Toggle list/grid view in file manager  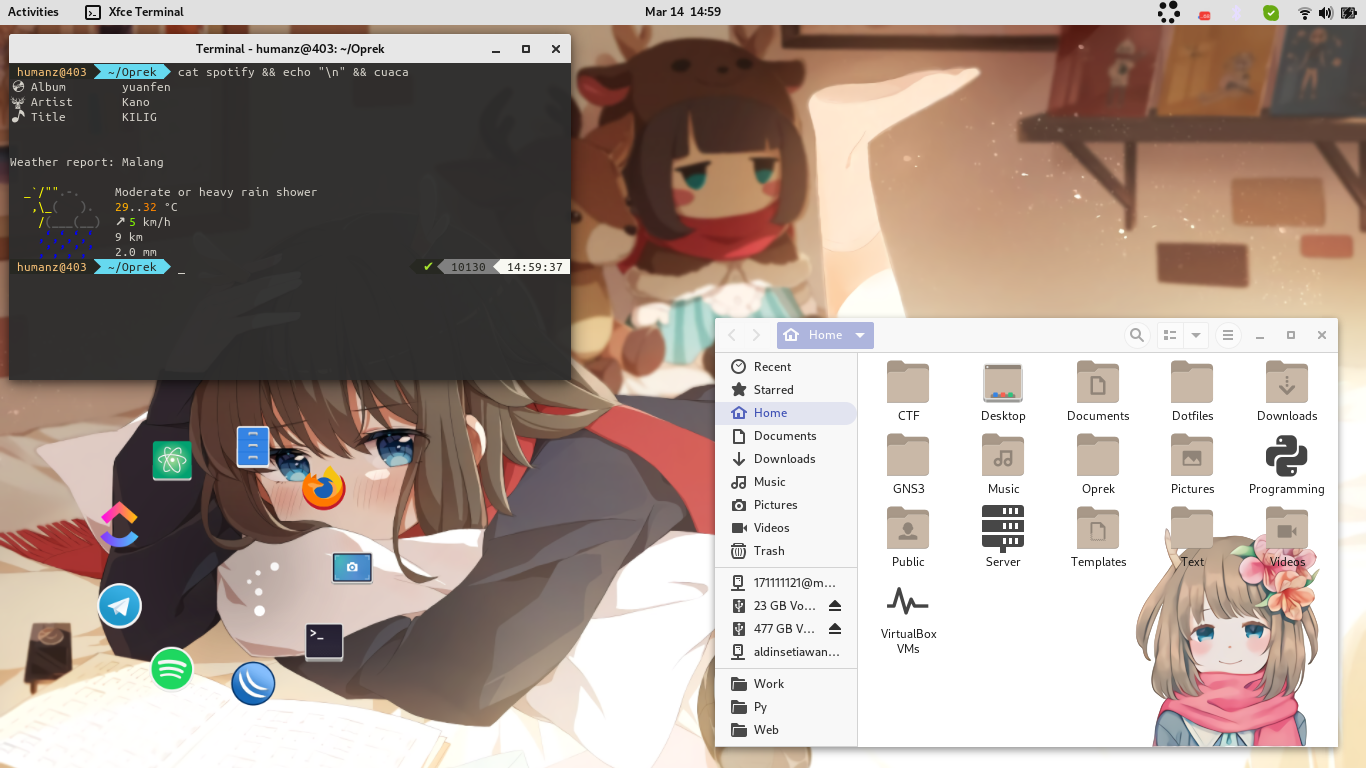1170,335
